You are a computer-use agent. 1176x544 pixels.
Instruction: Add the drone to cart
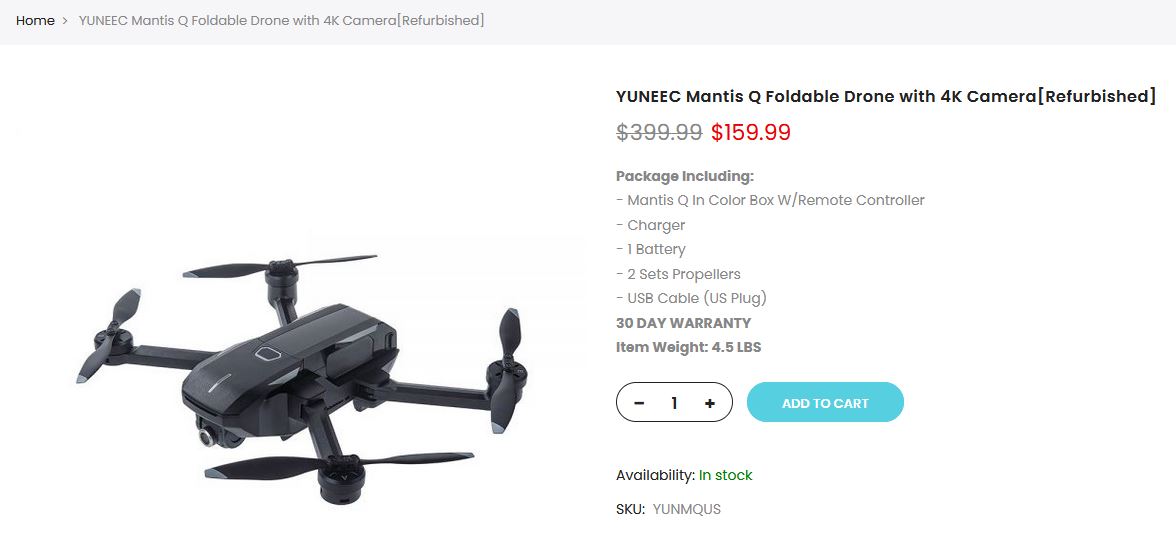(825, 402)
